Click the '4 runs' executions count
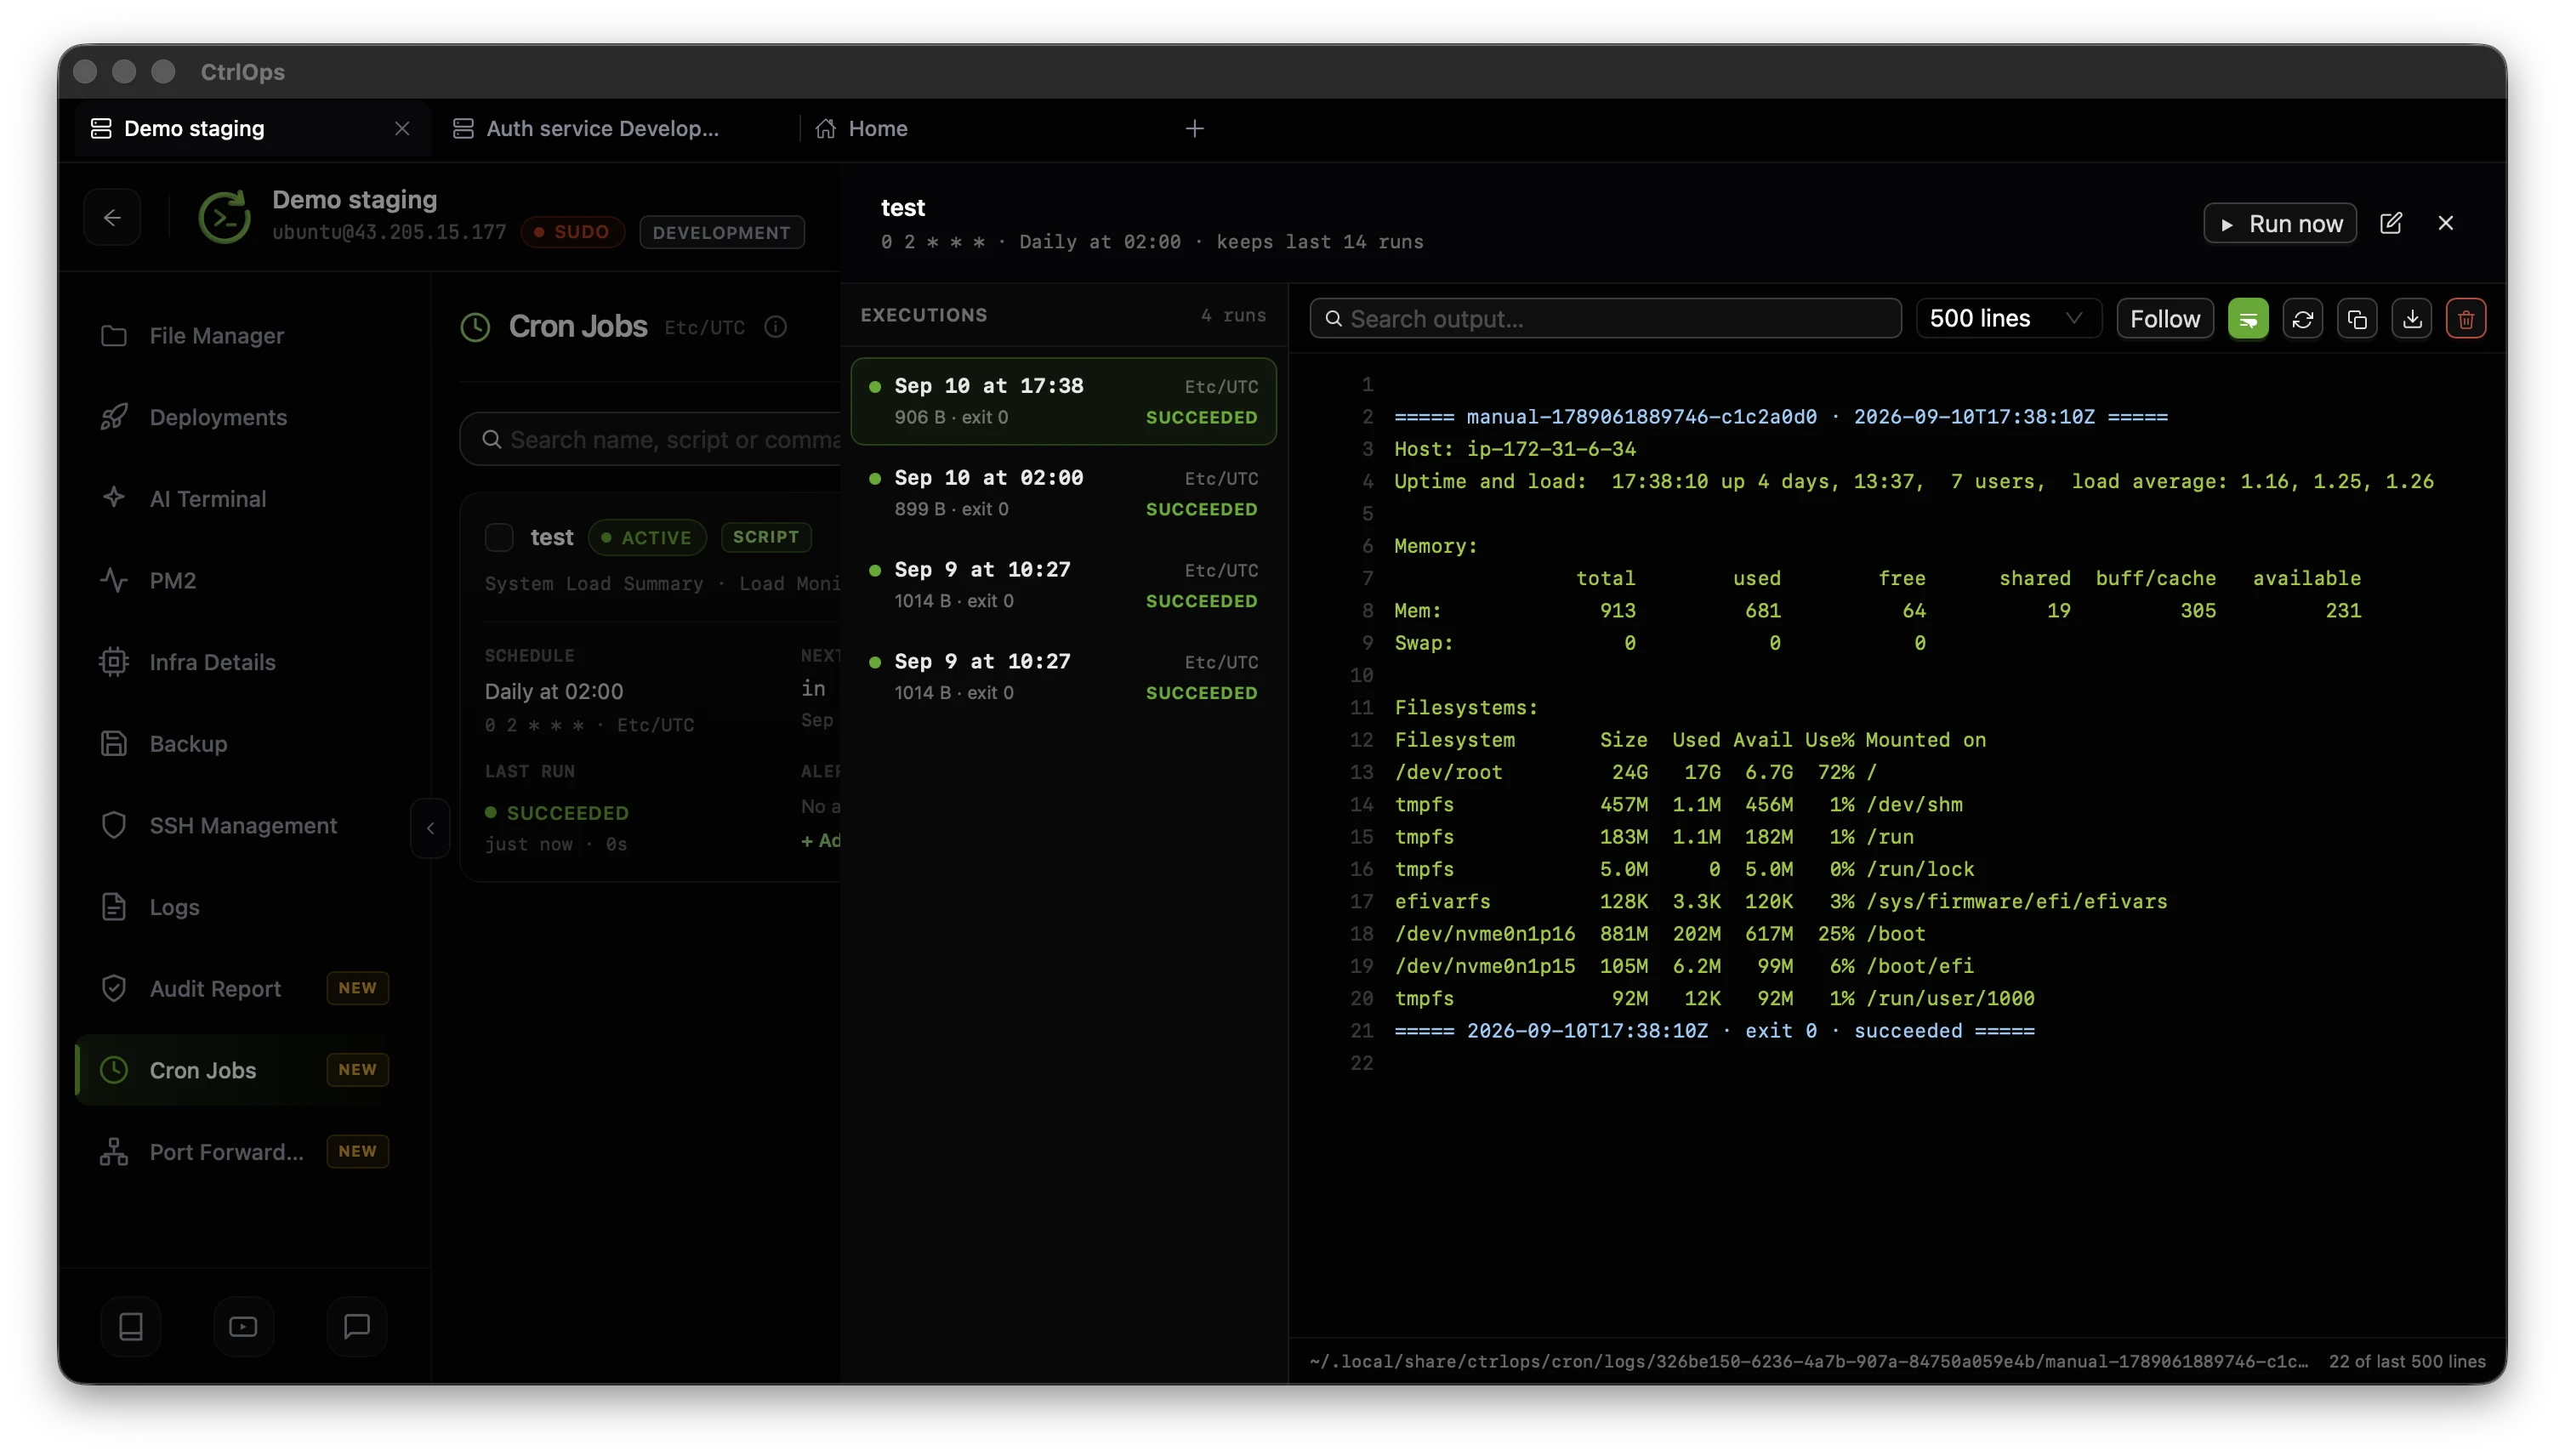 click(1233, 315)
